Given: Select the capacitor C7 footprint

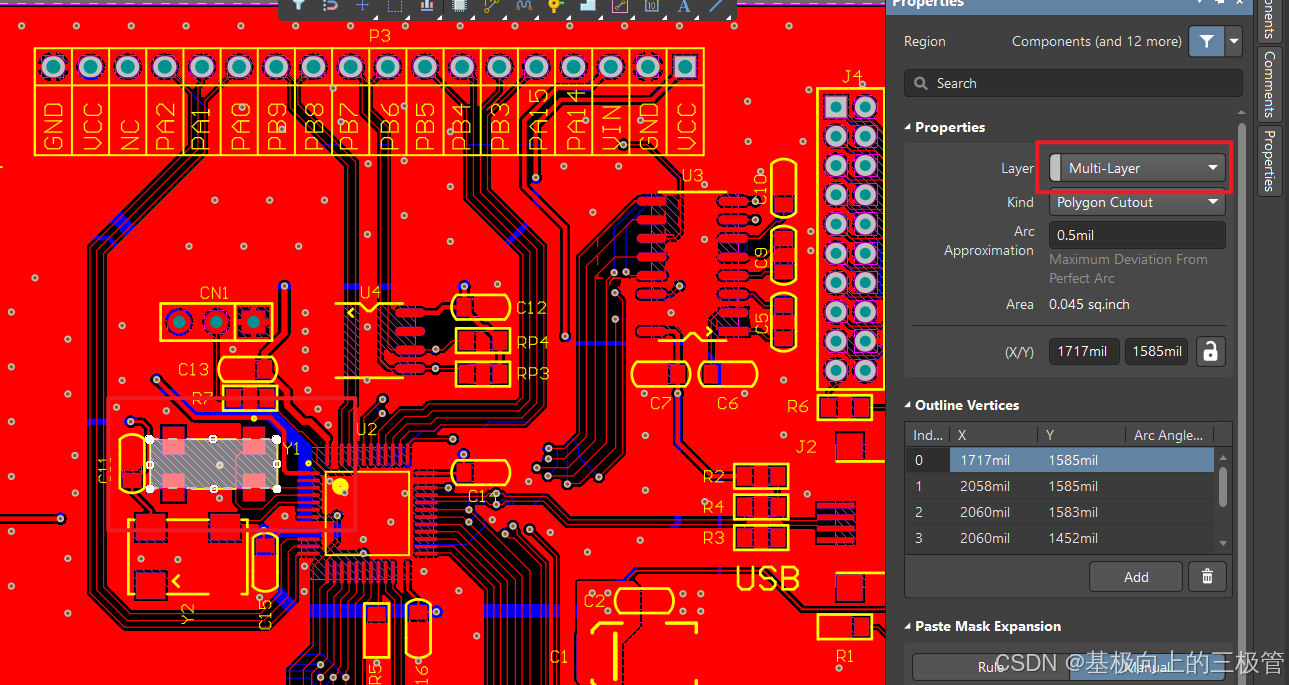Looking at the screenshot, I should coord(661,374).
